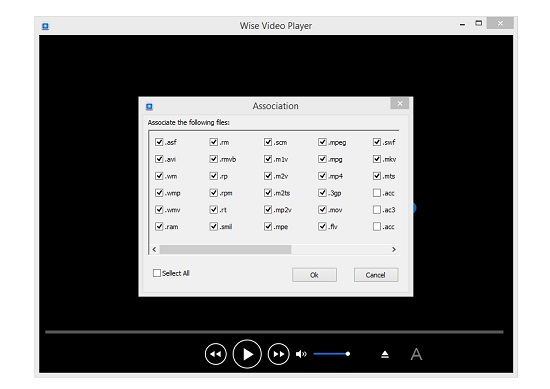The width and height of the screenshot is (550, 389).
Task: Enable the Select All checkbox
Action: (x=157, y=273)
